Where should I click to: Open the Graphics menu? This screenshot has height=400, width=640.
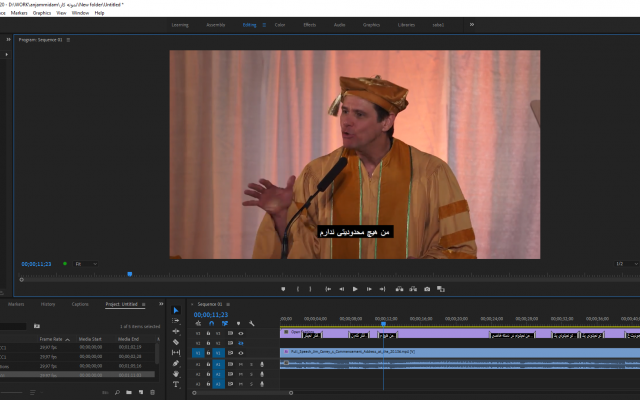point(42,13)
